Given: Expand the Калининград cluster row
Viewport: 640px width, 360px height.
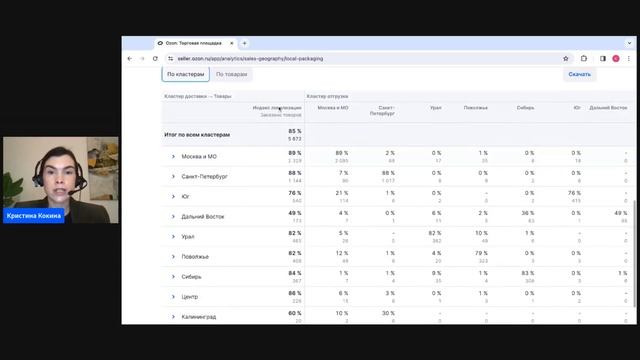Looking at the screenshot, I should (x=173, y=316).
